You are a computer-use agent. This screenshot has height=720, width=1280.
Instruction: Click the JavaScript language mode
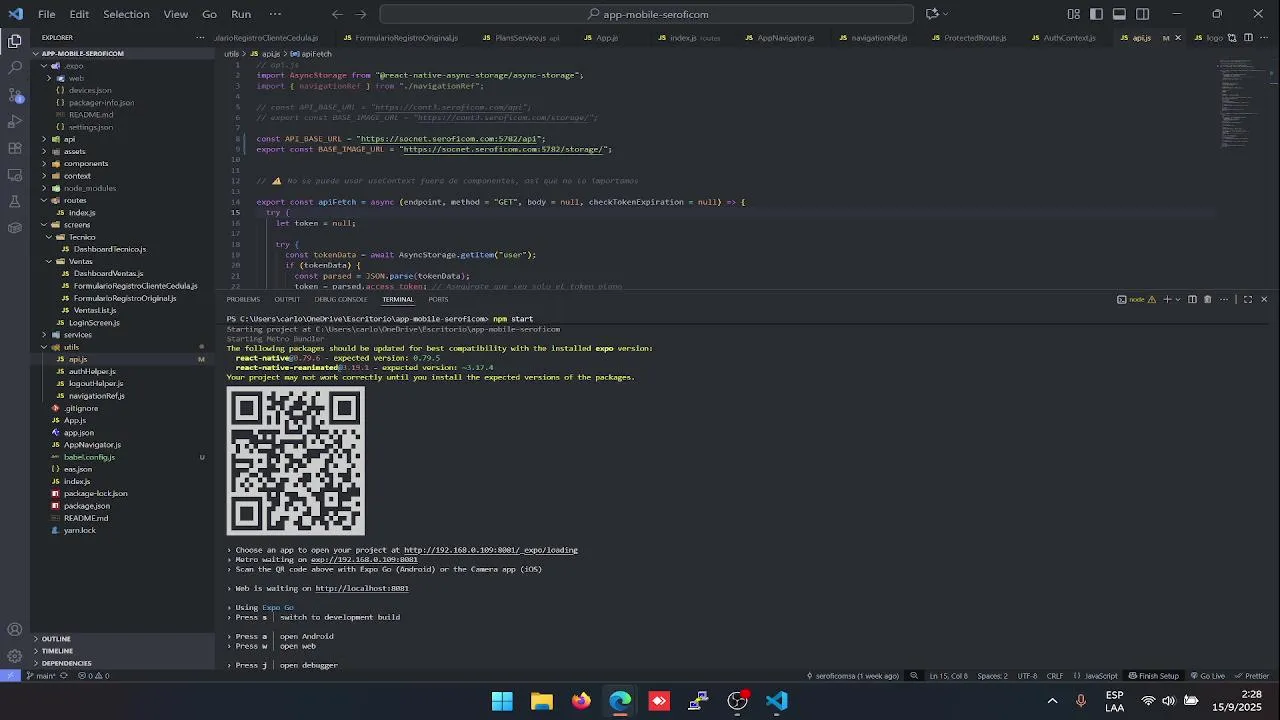pyautogui.click(x=1101, y=676)
